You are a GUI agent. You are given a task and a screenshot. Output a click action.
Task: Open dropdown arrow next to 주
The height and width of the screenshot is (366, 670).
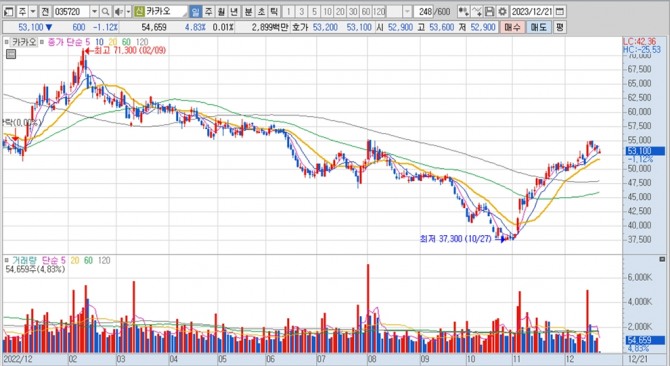click(33, 12)
